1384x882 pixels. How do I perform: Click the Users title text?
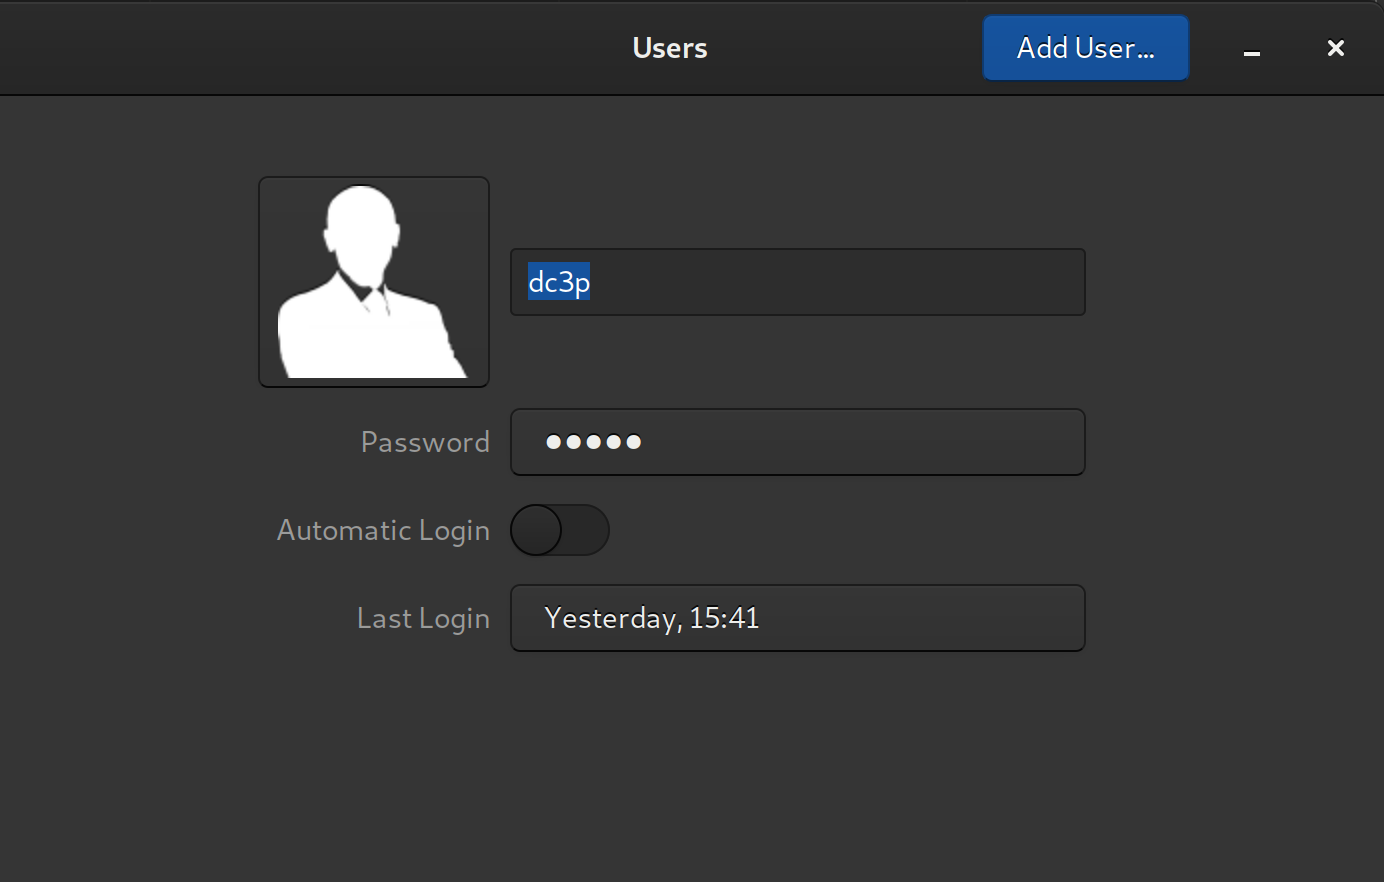point(670,48)
